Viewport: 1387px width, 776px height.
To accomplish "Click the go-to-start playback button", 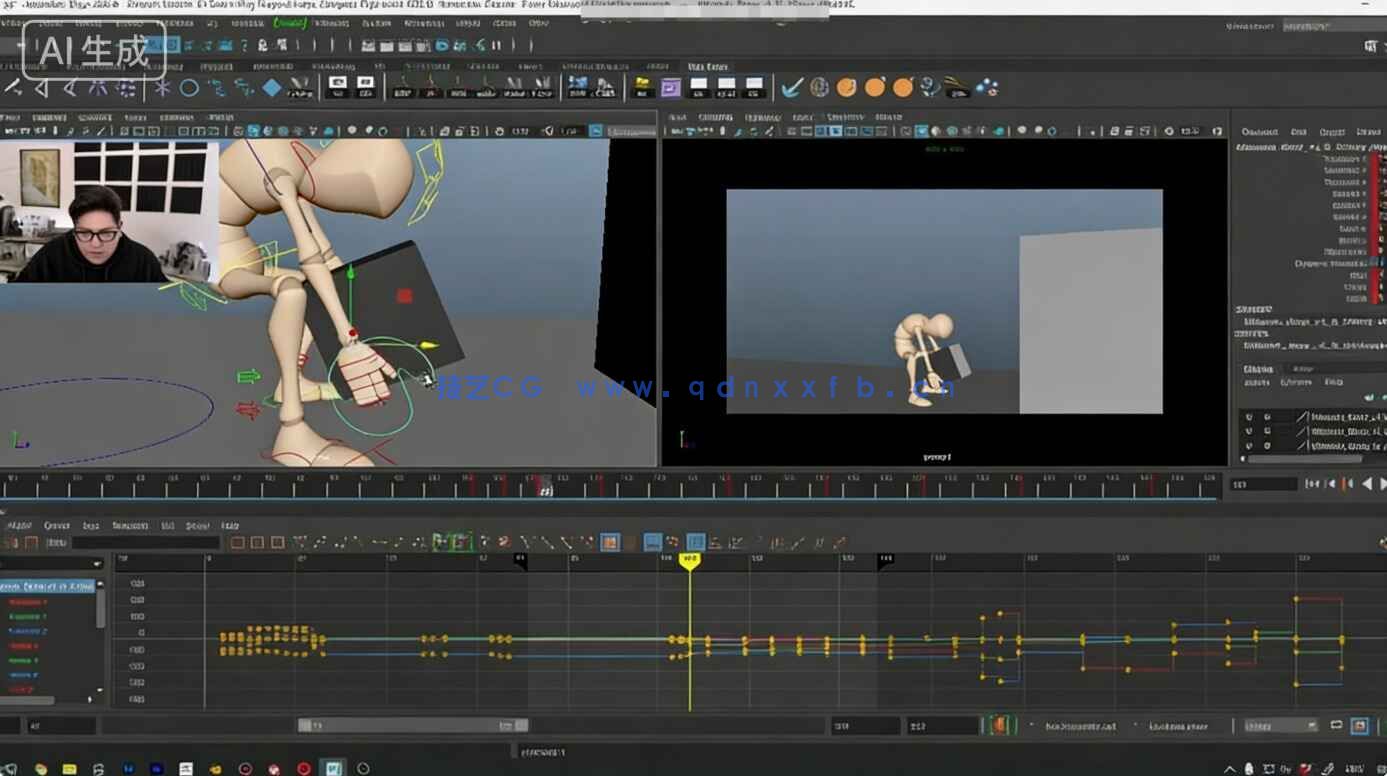I will click(x=1311, y=484).
